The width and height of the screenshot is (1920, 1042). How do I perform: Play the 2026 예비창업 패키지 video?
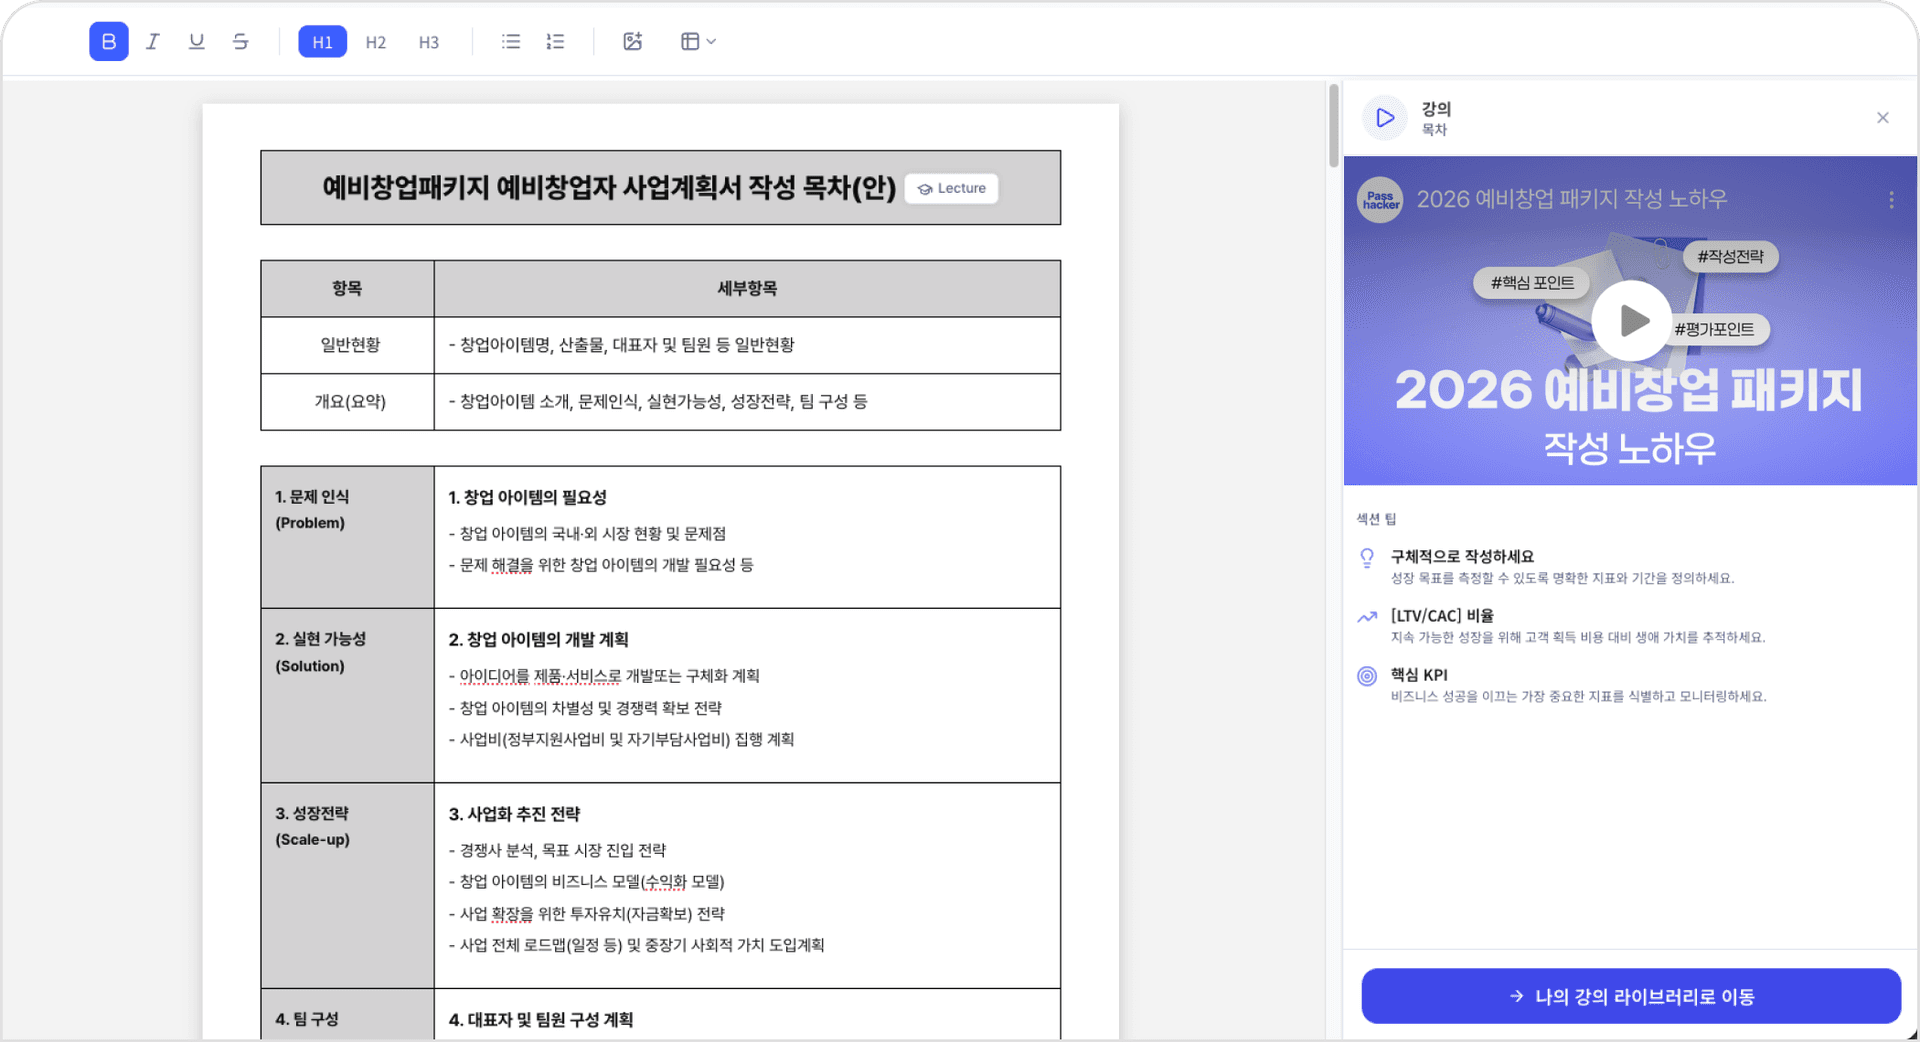(x=1631, y=320)
